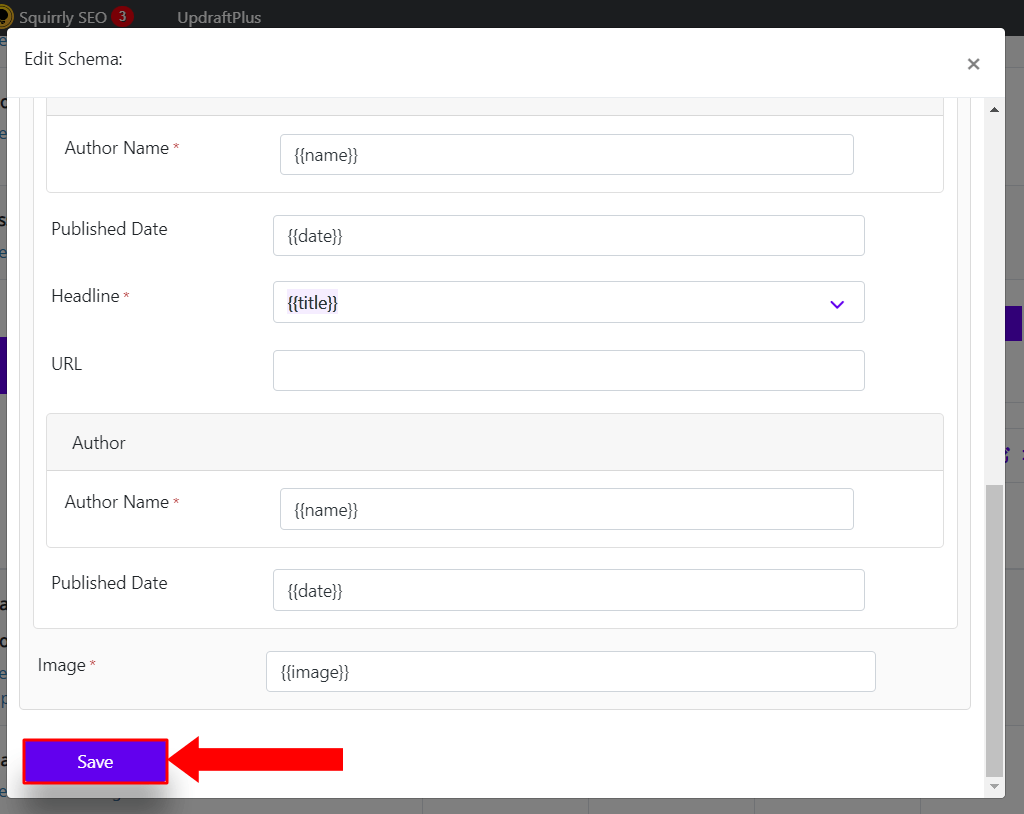Focus the empty URL input field

click(x=569, y=370)
